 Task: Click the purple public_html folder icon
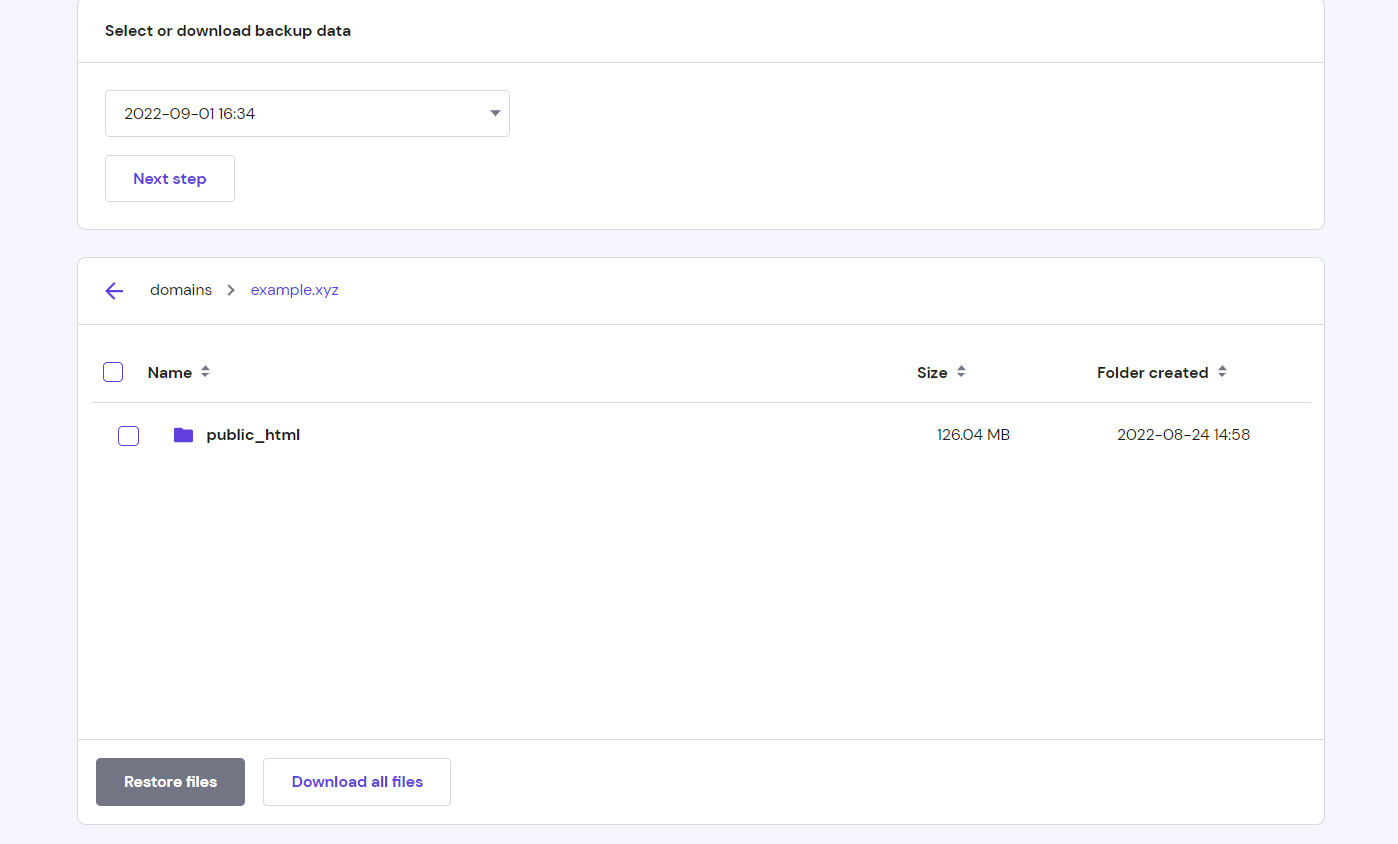point(183,435)
